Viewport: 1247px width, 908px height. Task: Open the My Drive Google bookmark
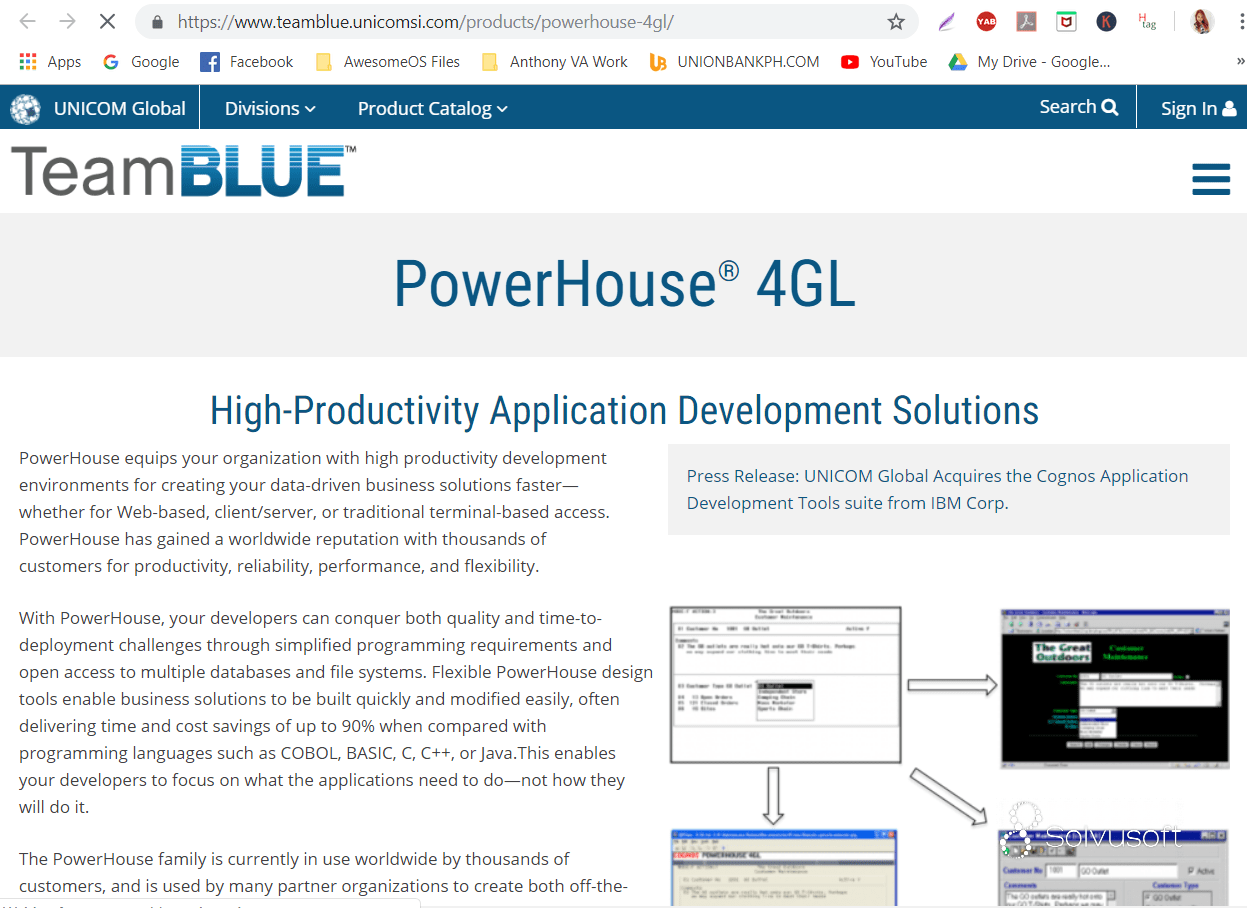point(1029,62)
